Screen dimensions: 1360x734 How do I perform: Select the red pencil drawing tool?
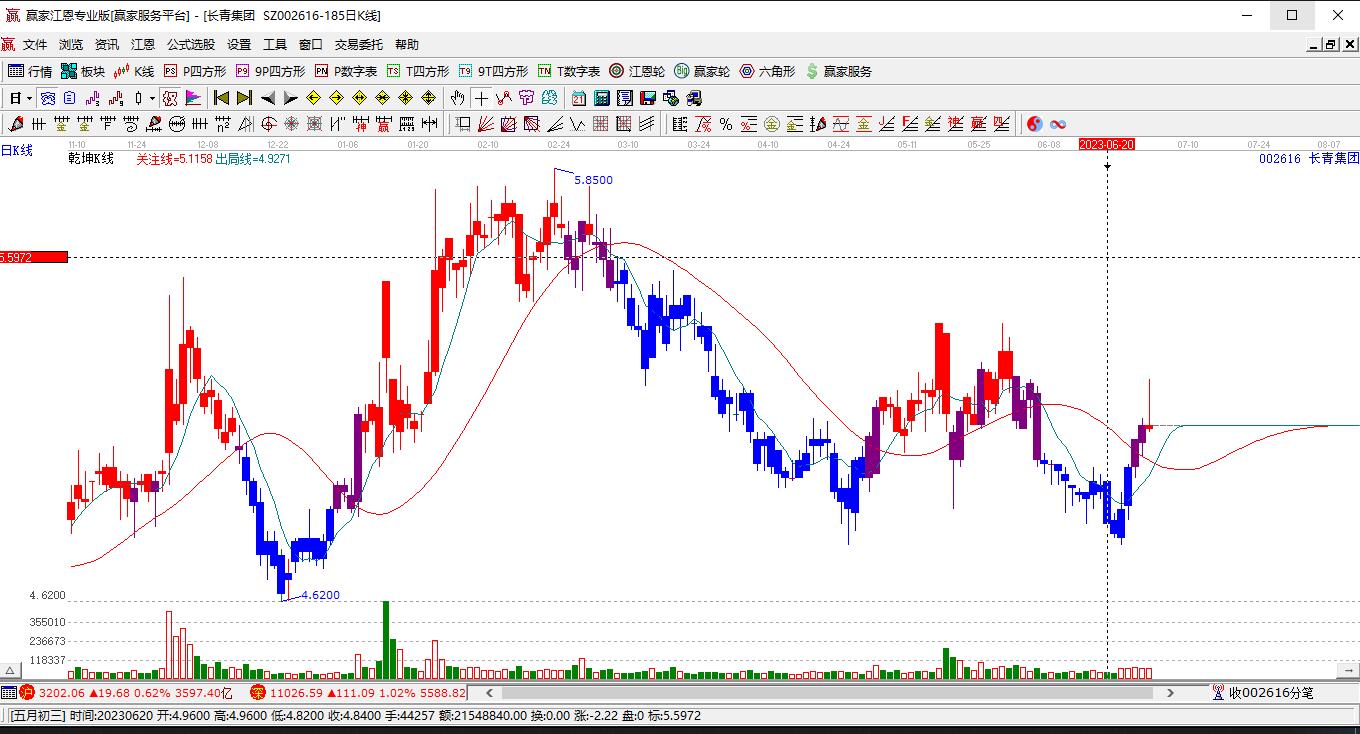[16, 124]
